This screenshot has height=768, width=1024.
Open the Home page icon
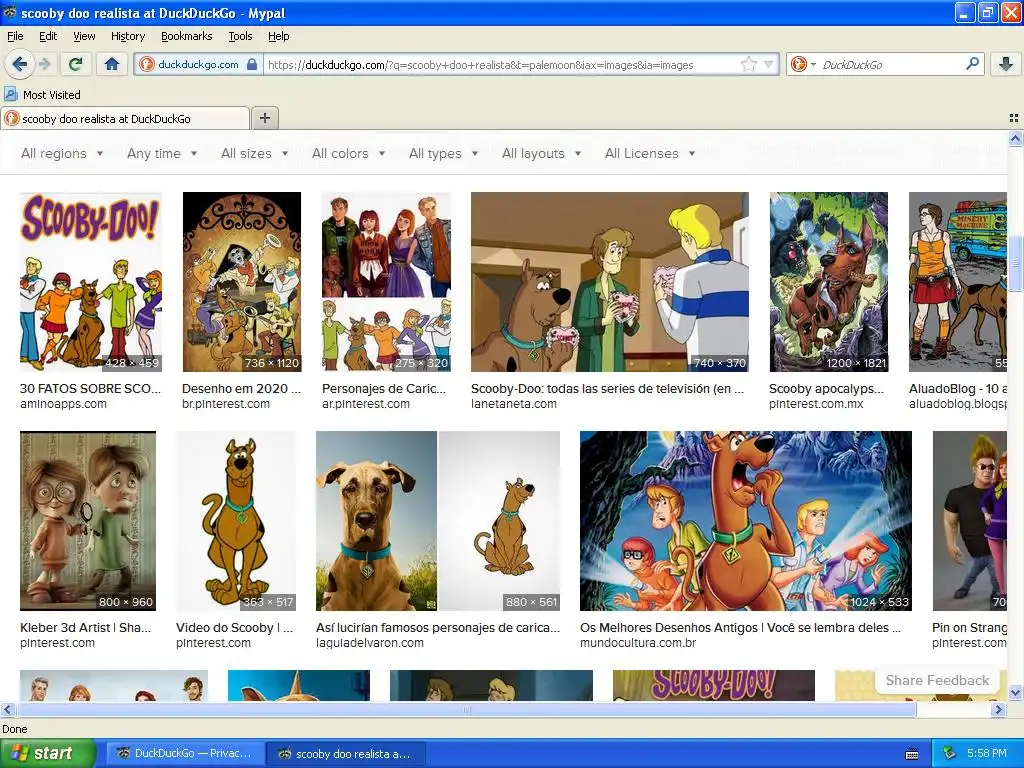tap(112, 64)
